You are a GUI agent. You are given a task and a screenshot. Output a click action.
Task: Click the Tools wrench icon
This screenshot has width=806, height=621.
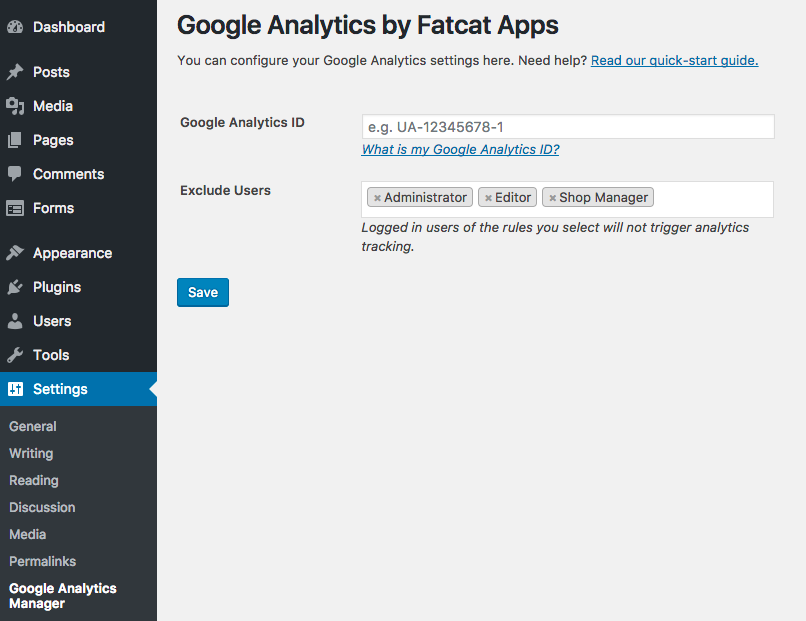(x=15, y=355)
